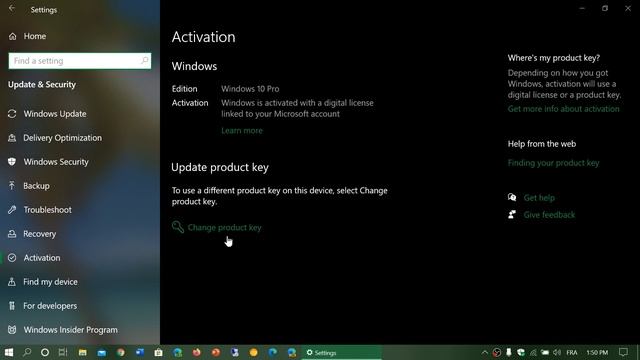Open For developers settings page
Viewport: 640px width, 360px height.
click(42, 306)
